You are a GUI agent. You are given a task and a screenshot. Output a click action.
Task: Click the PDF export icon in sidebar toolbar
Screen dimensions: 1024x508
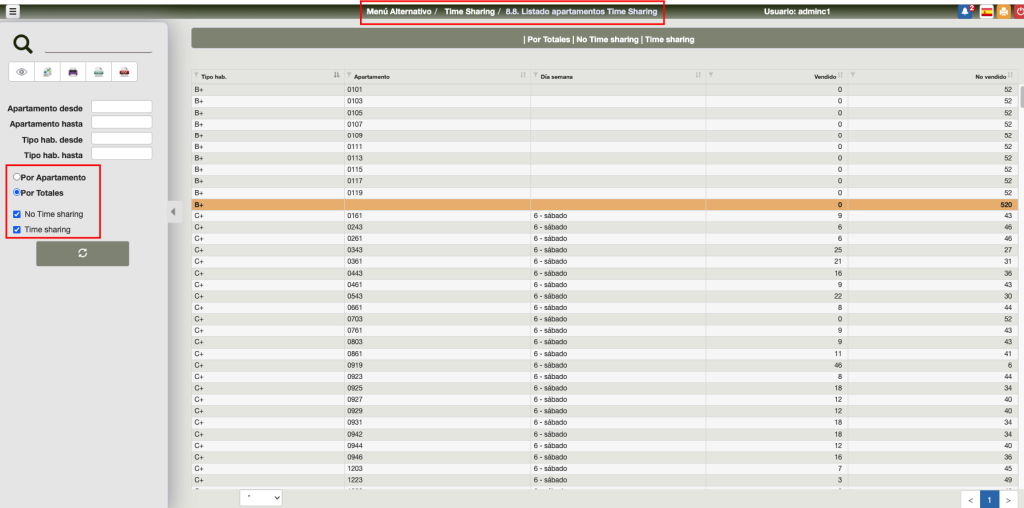tap(123, 72)
